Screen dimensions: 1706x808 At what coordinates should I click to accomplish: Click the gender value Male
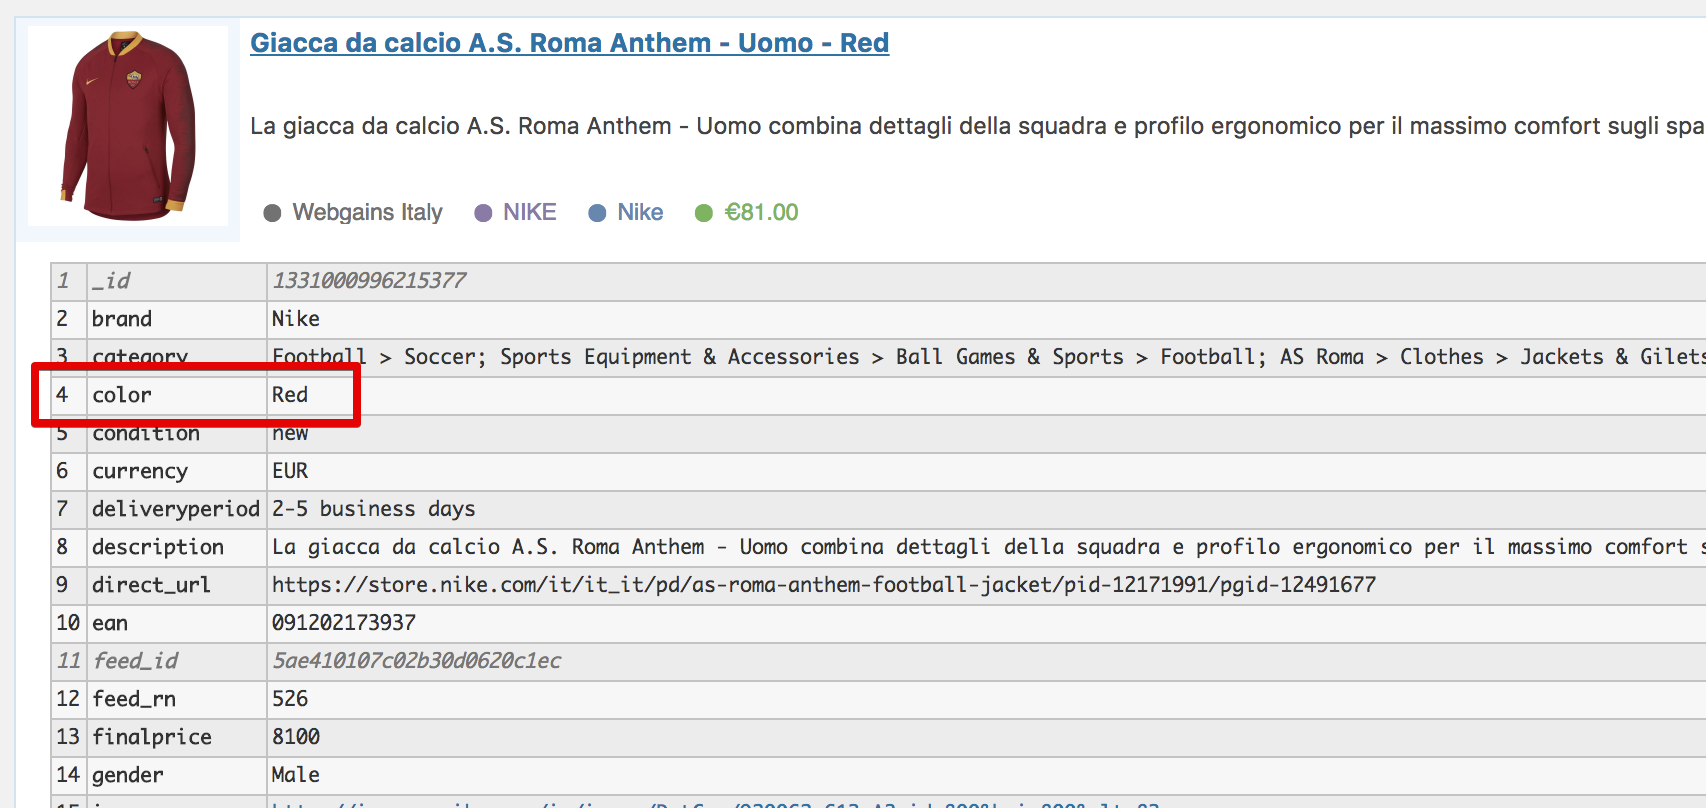(296, 775)
